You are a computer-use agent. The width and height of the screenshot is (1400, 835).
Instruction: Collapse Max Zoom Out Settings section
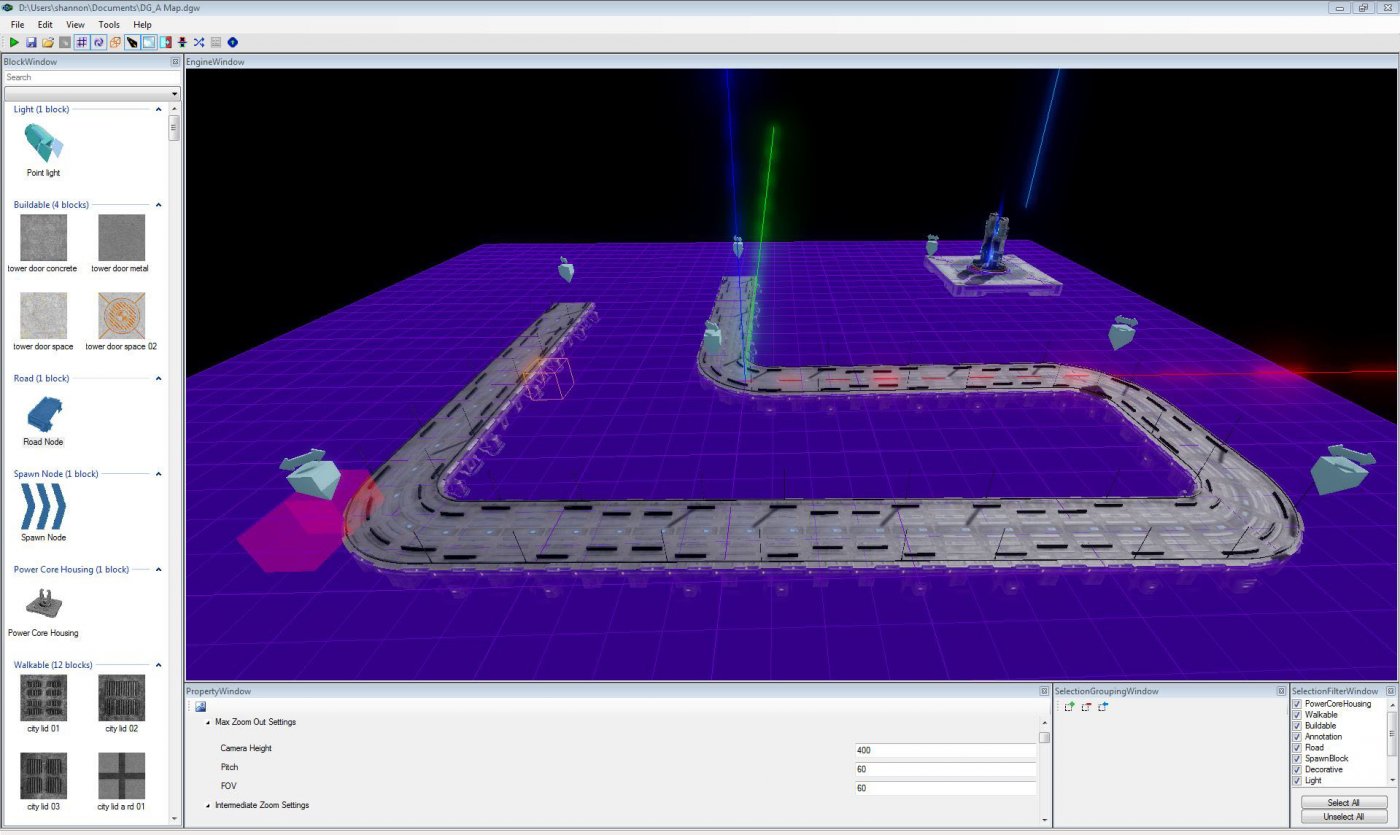pyautogui.click(x=209, y=722)
